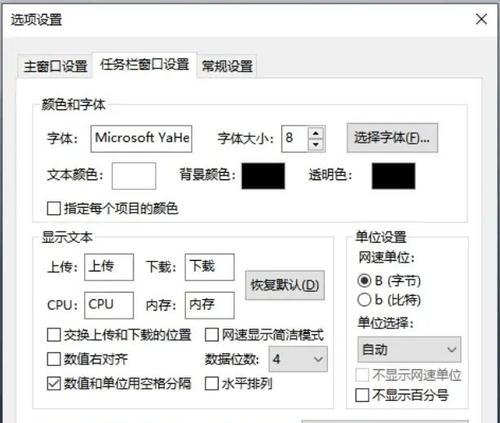The width and height of the screenshot is (500, 423).
Task: Pick the white 文本颜色 swatch
Action: [134, 176]
